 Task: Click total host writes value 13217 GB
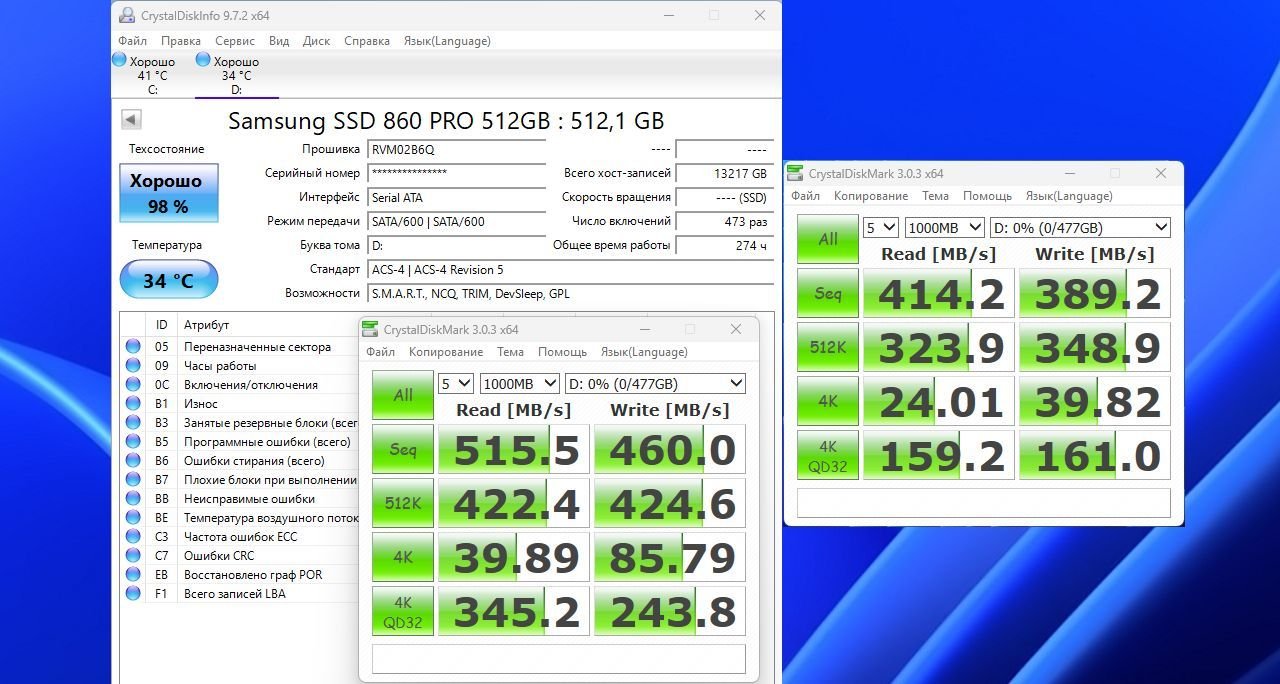pos(724,173)
